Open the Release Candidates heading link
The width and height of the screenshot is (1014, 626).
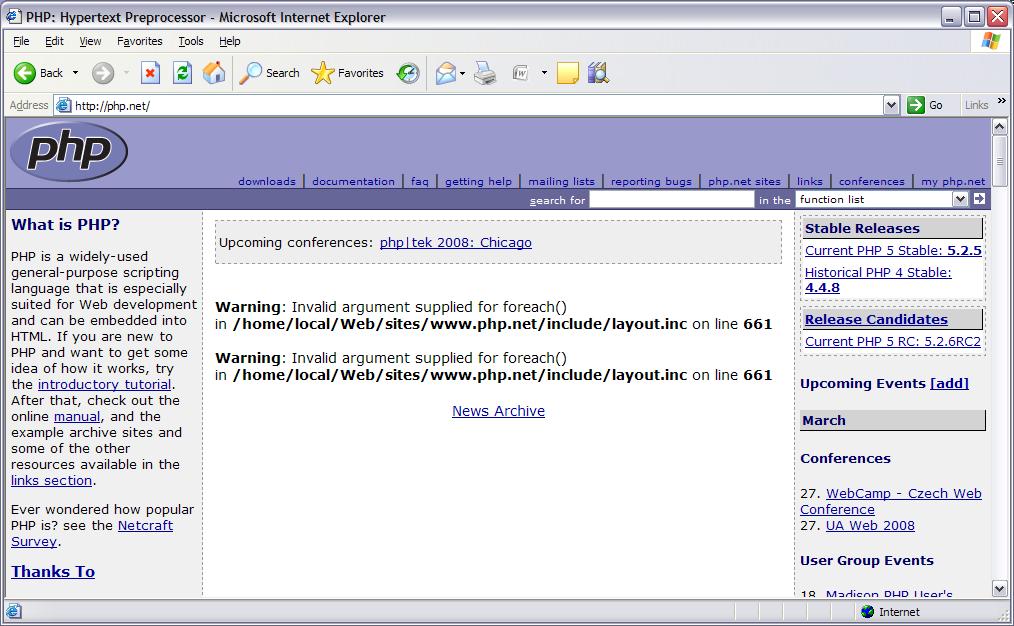876,319
